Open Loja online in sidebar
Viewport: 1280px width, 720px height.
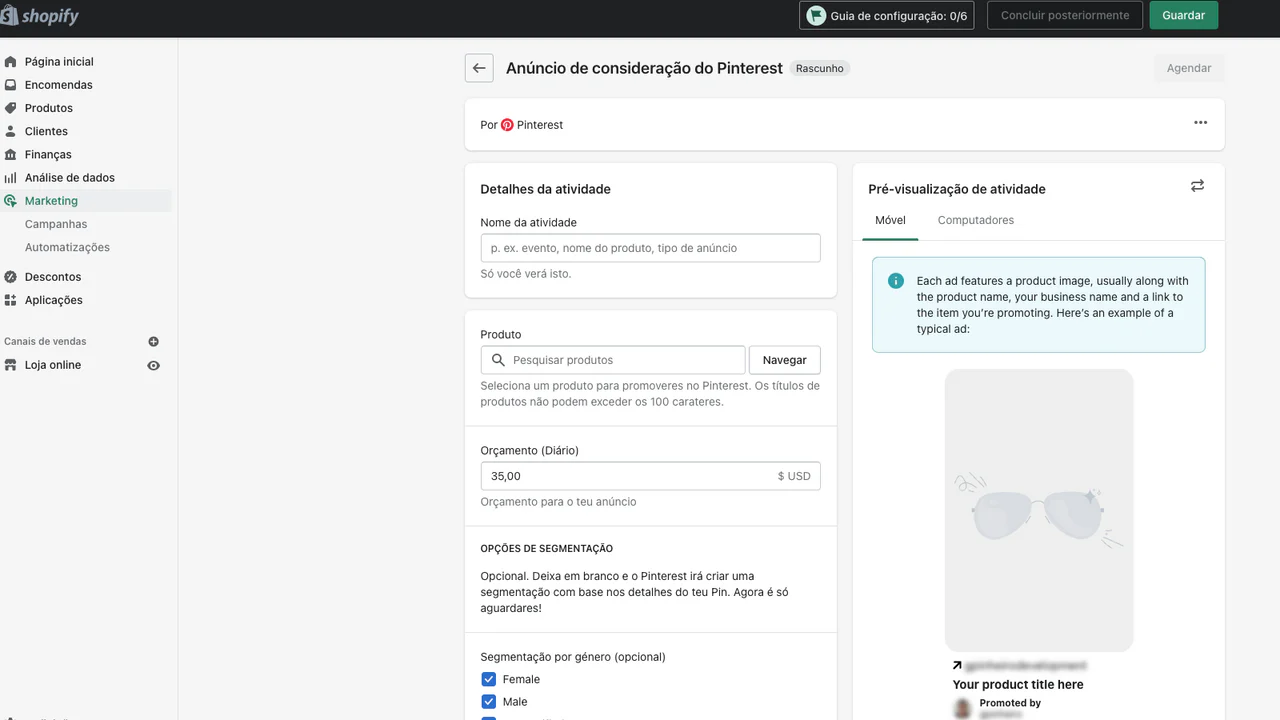pyautogui.click(x=53, y=365)
